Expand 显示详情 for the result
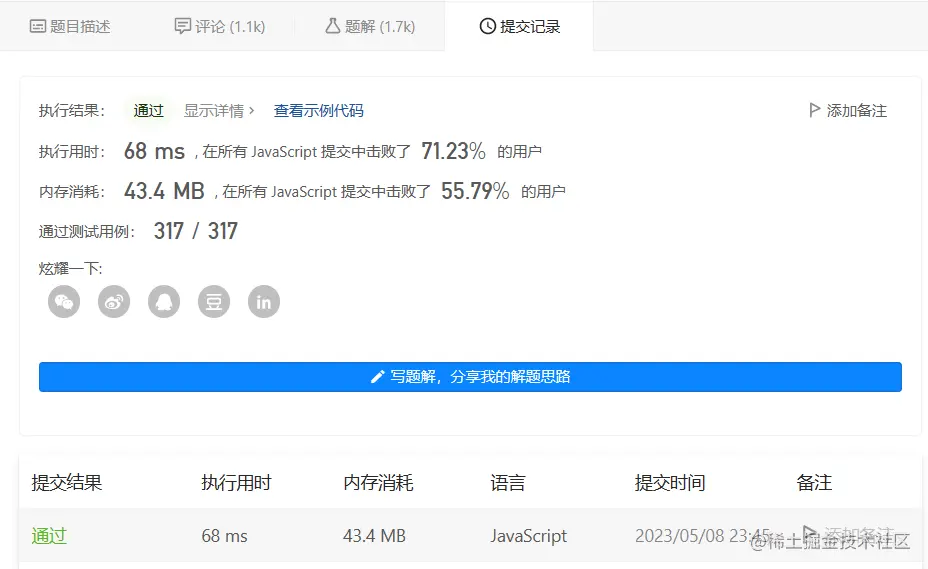Viewport: 928px width, 569px height. pyautogui.click(x=219, y=111)
